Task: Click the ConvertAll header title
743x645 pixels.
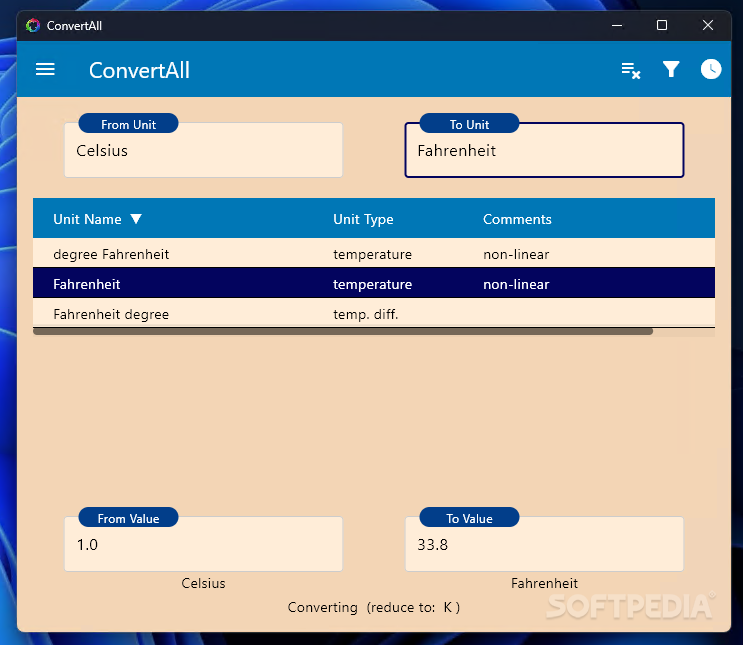Action: [x=139, y=70]
